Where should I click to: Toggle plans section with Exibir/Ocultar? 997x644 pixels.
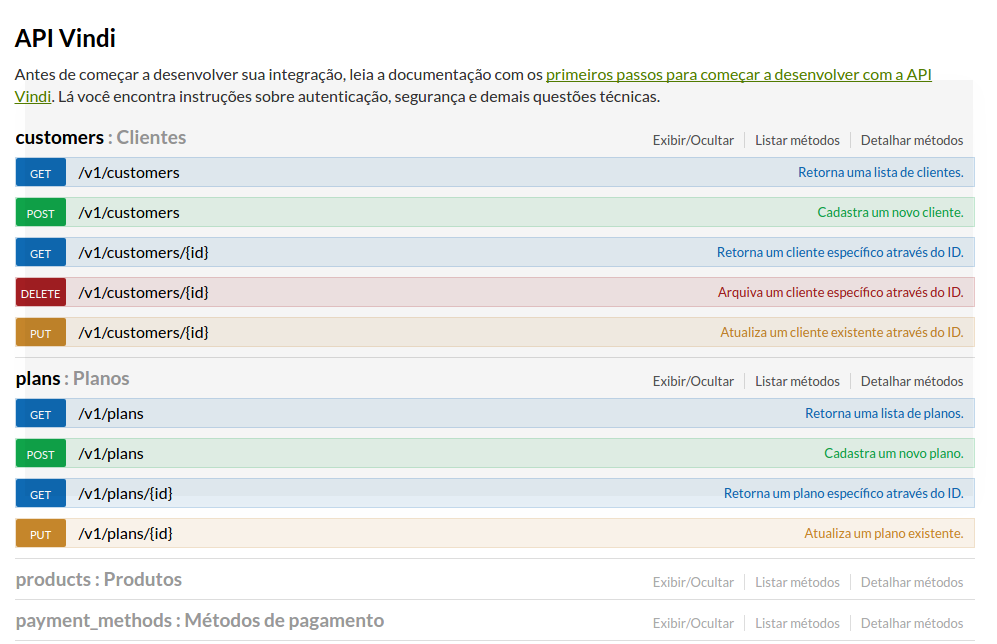click(693, 381)
